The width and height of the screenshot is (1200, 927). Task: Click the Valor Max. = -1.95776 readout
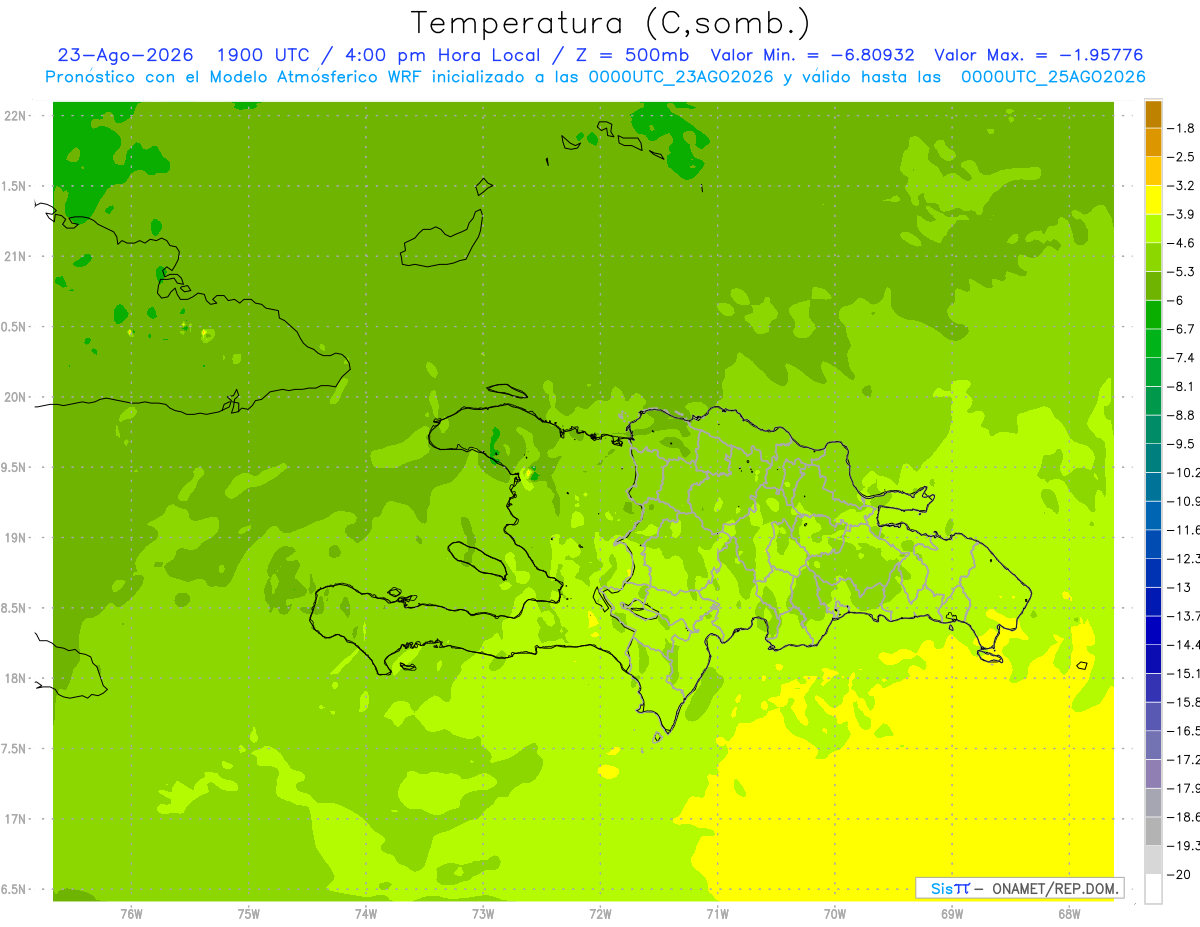[1038, 56]
